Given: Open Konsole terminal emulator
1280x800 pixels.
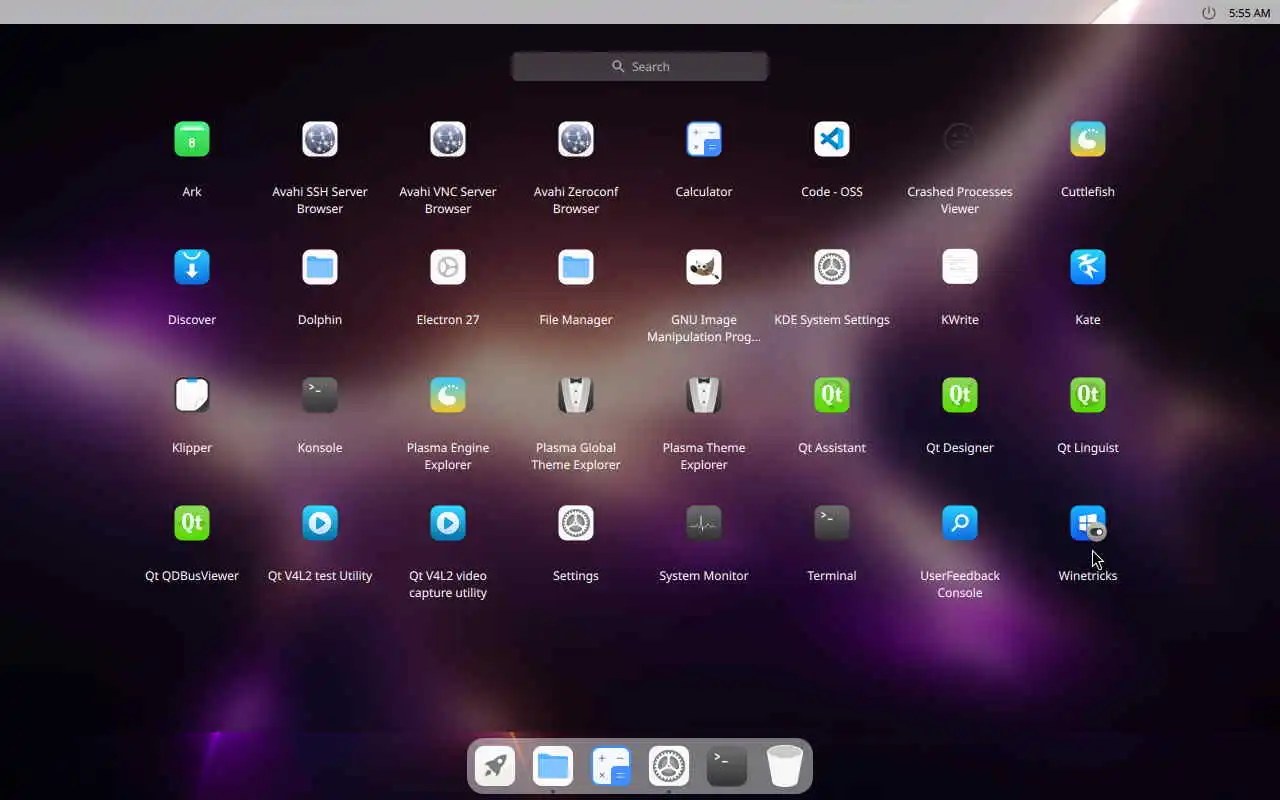Looking at the screenshot, I should pos(320,395).
